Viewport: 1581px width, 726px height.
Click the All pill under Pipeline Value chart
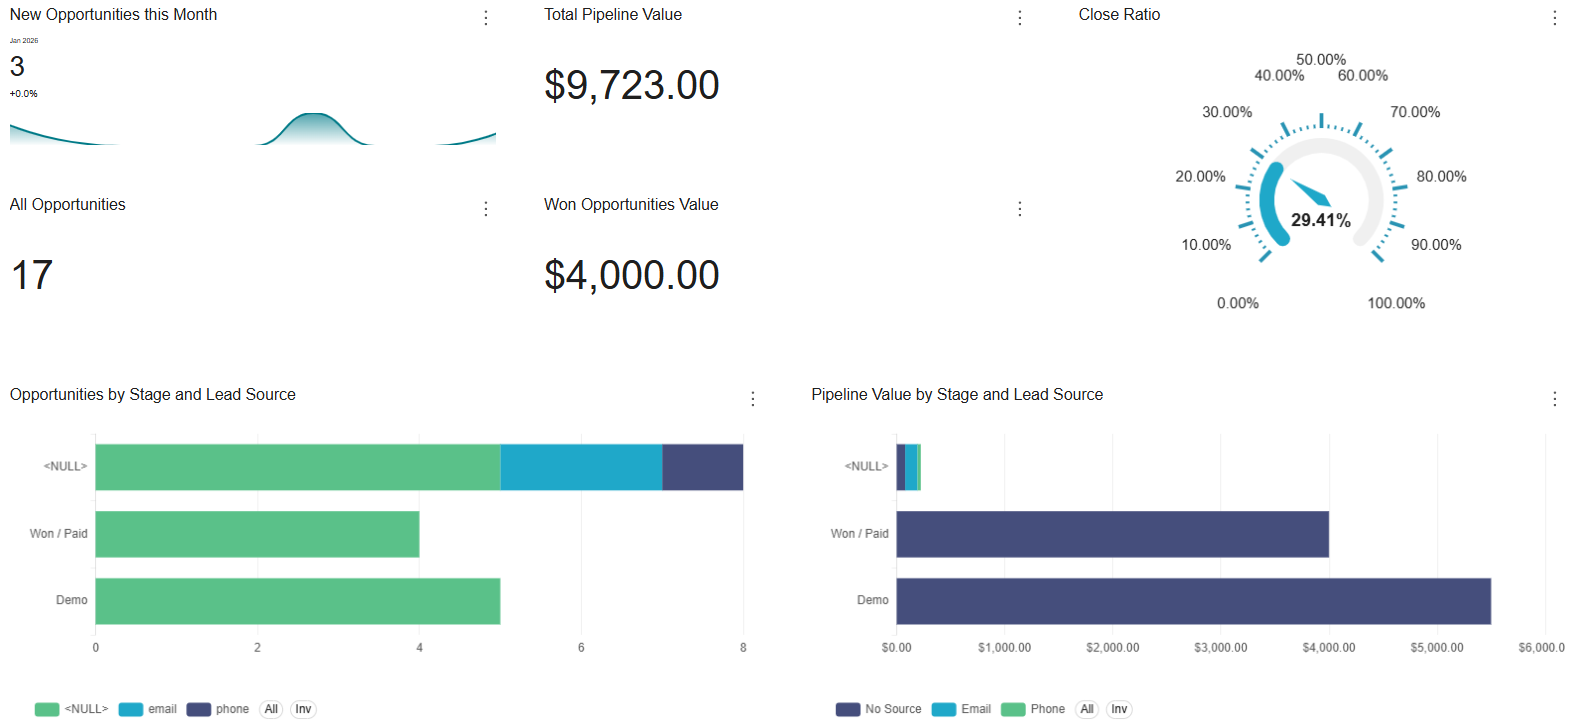click(1087, 708)
